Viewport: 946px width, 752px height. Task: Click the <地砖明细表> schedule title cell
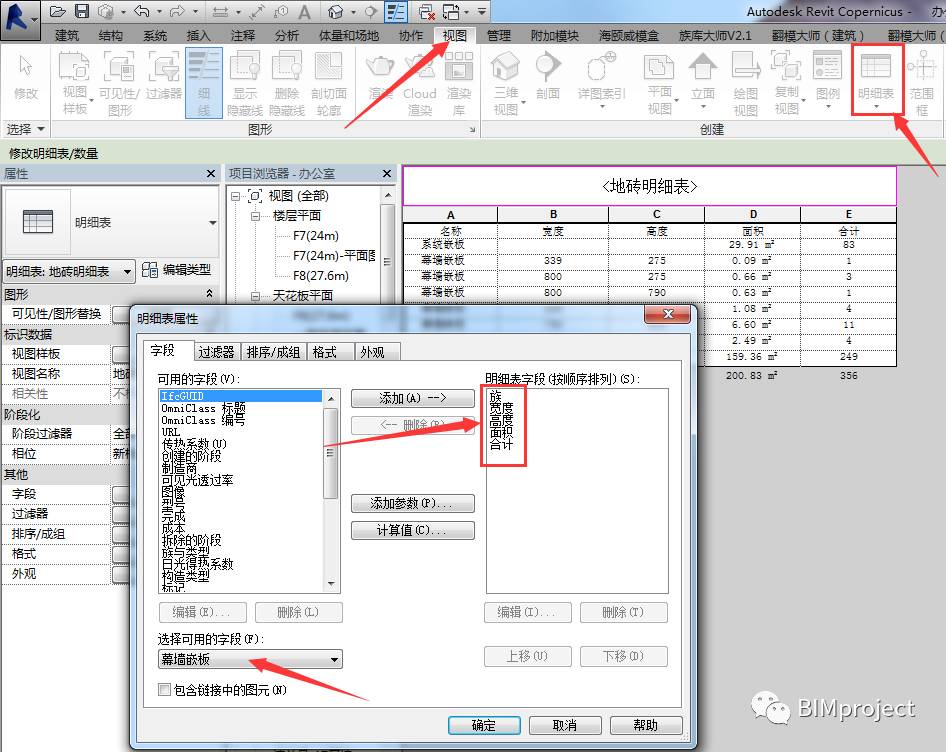point(649,186)
